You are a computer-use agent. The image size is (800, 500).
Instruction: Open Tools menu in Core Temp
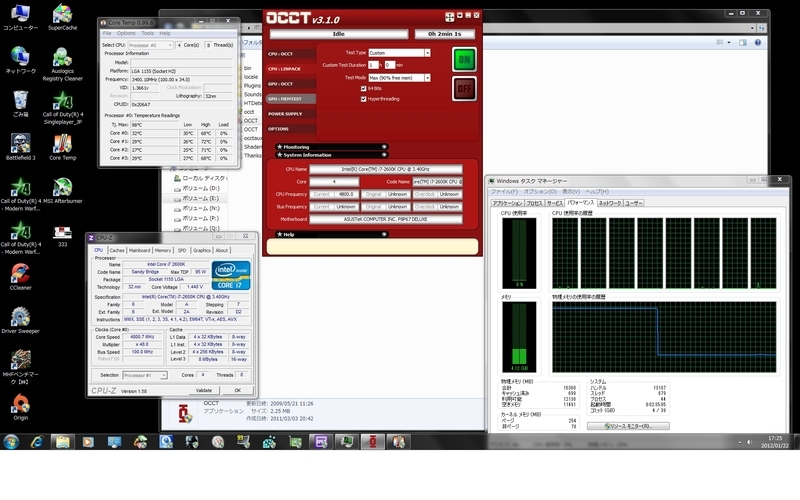[x=147, y=33]
